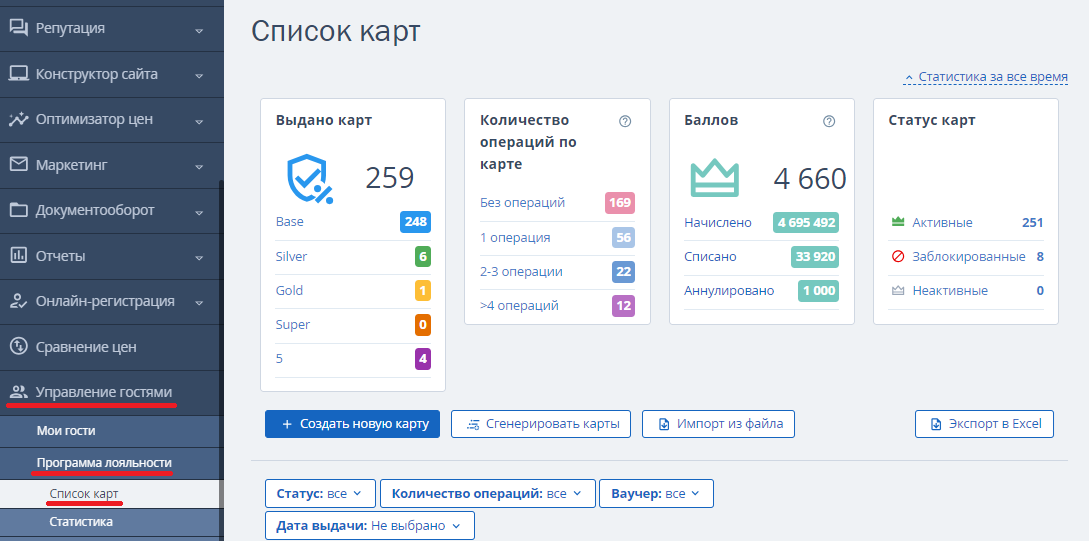This screenshot has height=541, width=1089.
Task: Open help for Количество операций по карте
Action: click(625, 121)
